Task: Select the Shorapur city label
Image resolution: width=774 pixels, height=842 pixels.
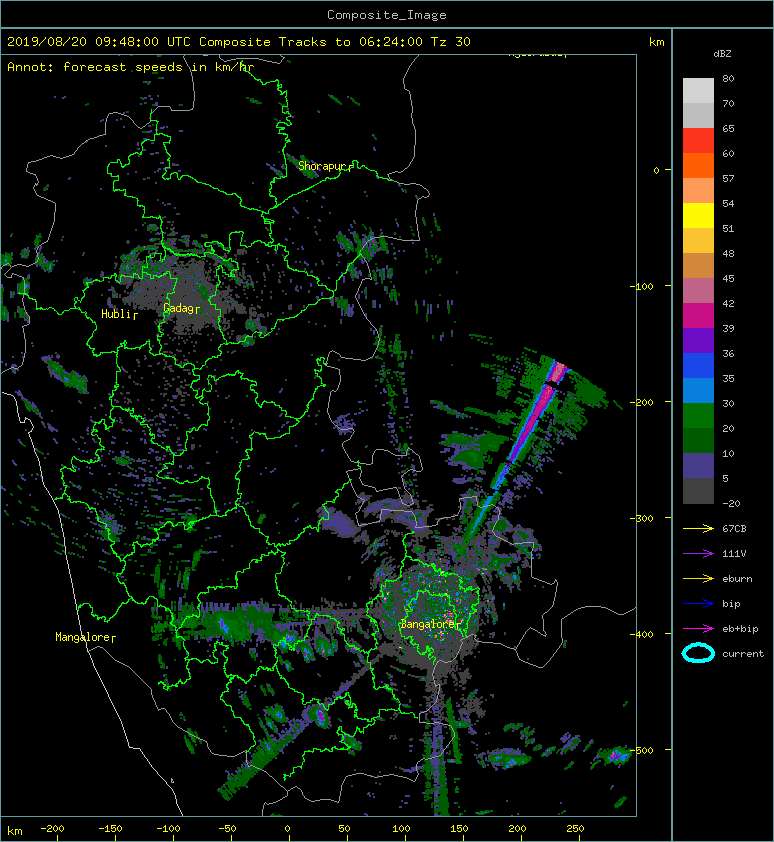Action: [325, 166]
